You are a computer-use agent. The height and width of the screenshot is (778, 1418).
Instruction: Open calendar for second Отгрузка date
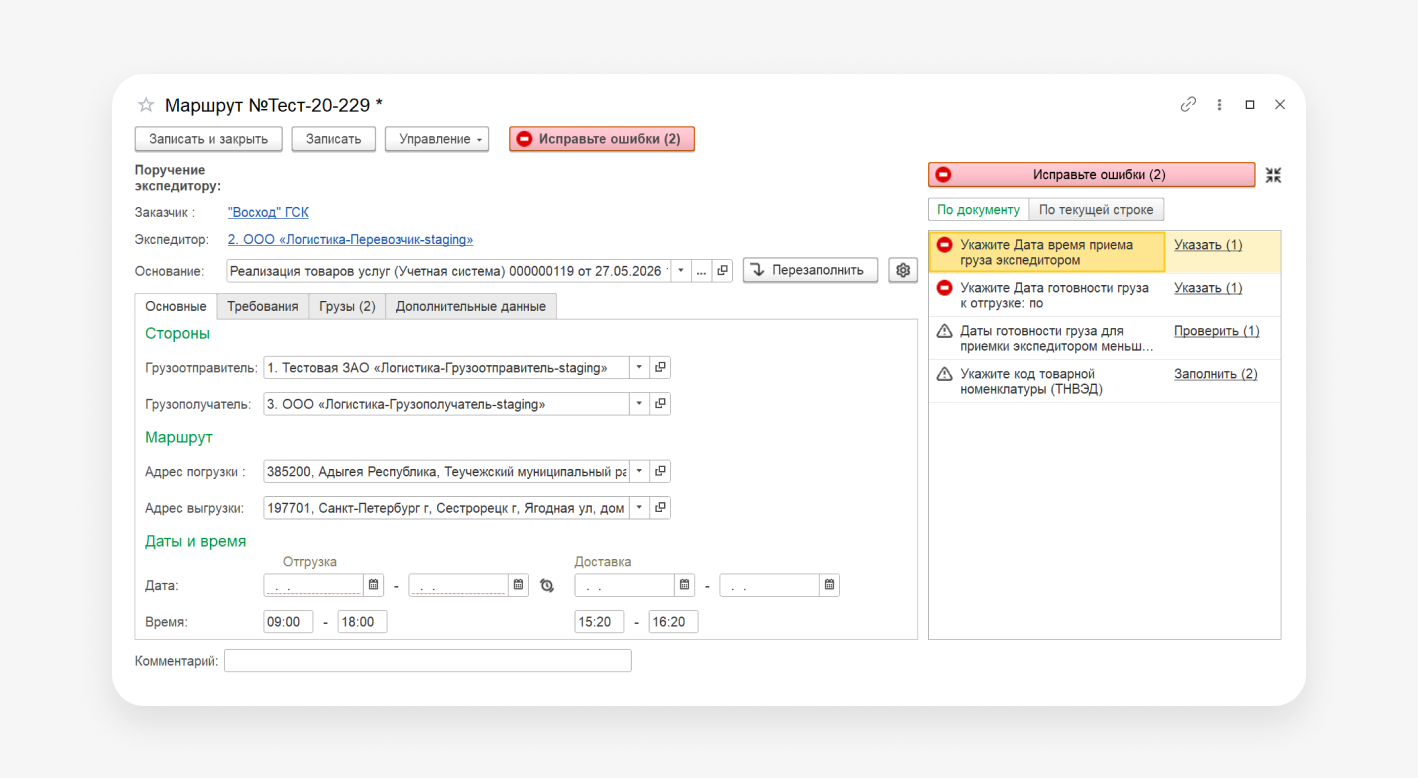(518, 585)
